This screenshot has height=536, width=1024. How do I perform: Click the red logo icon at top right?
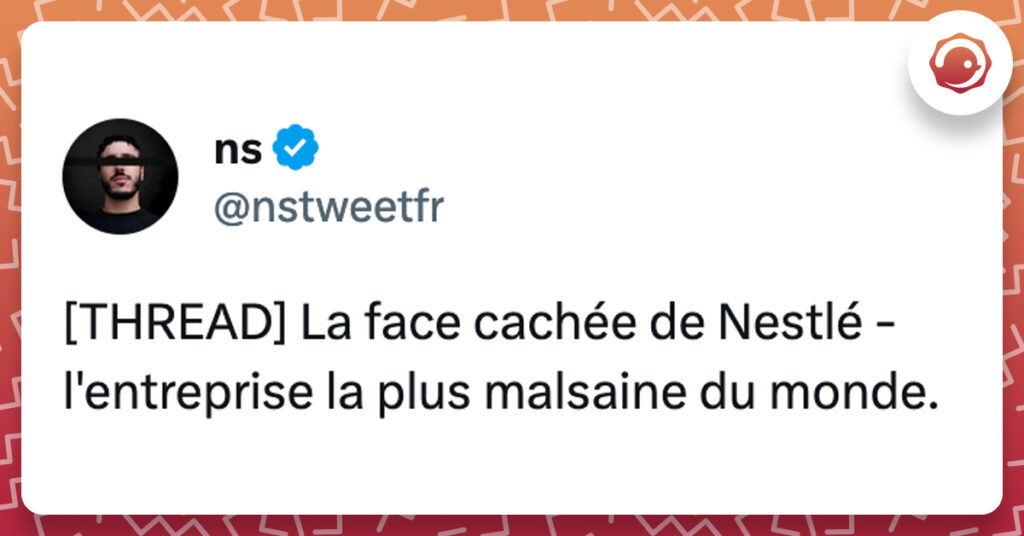coord(960,64)
